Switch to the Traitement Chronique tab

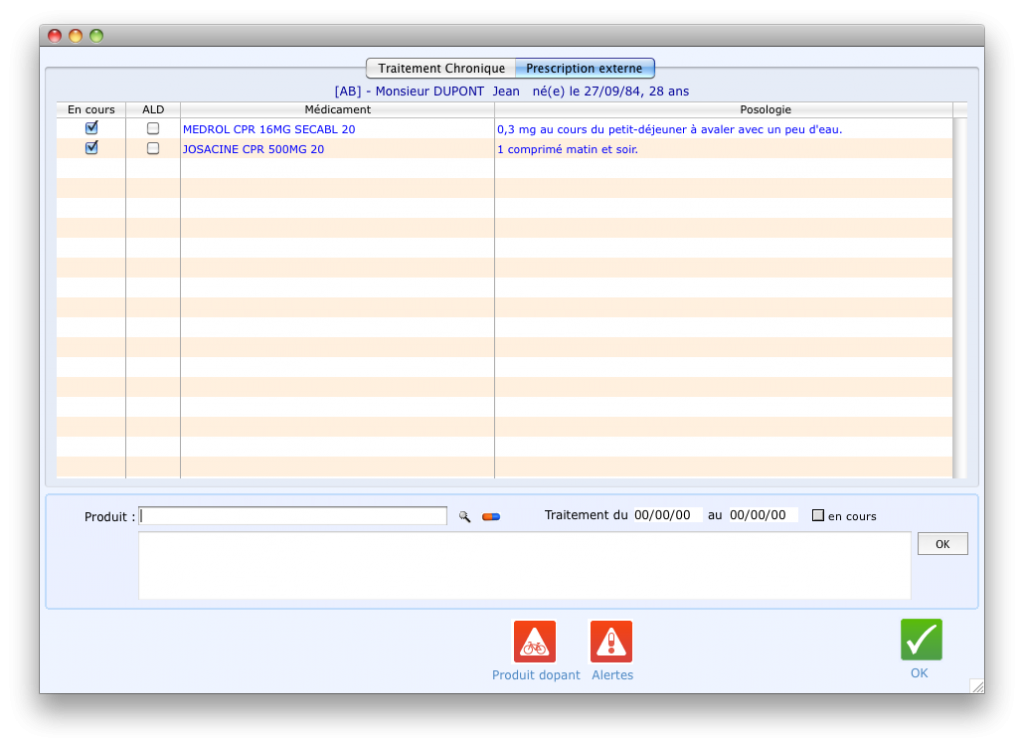coord(441,68)
